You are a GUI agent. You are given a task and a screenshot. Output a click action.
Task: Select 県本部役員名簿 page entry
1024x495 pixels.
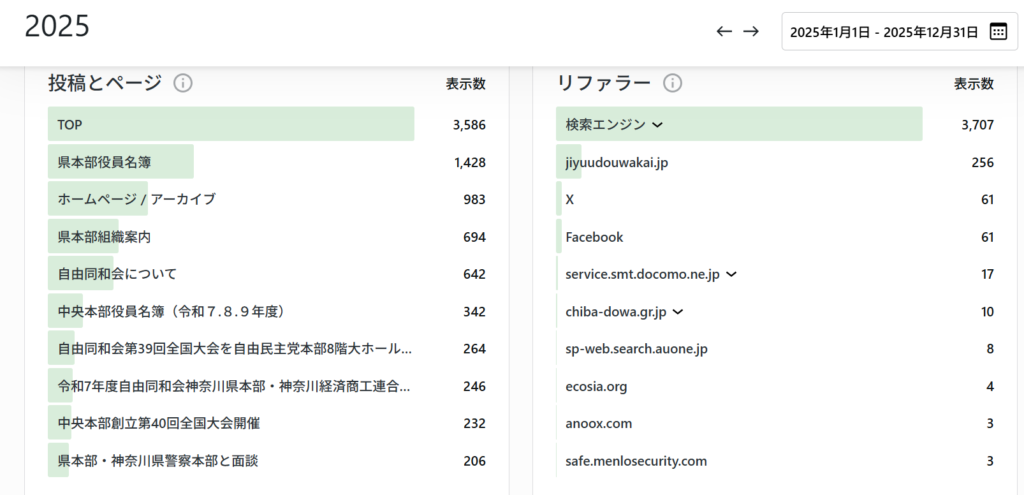coord(105,162)
